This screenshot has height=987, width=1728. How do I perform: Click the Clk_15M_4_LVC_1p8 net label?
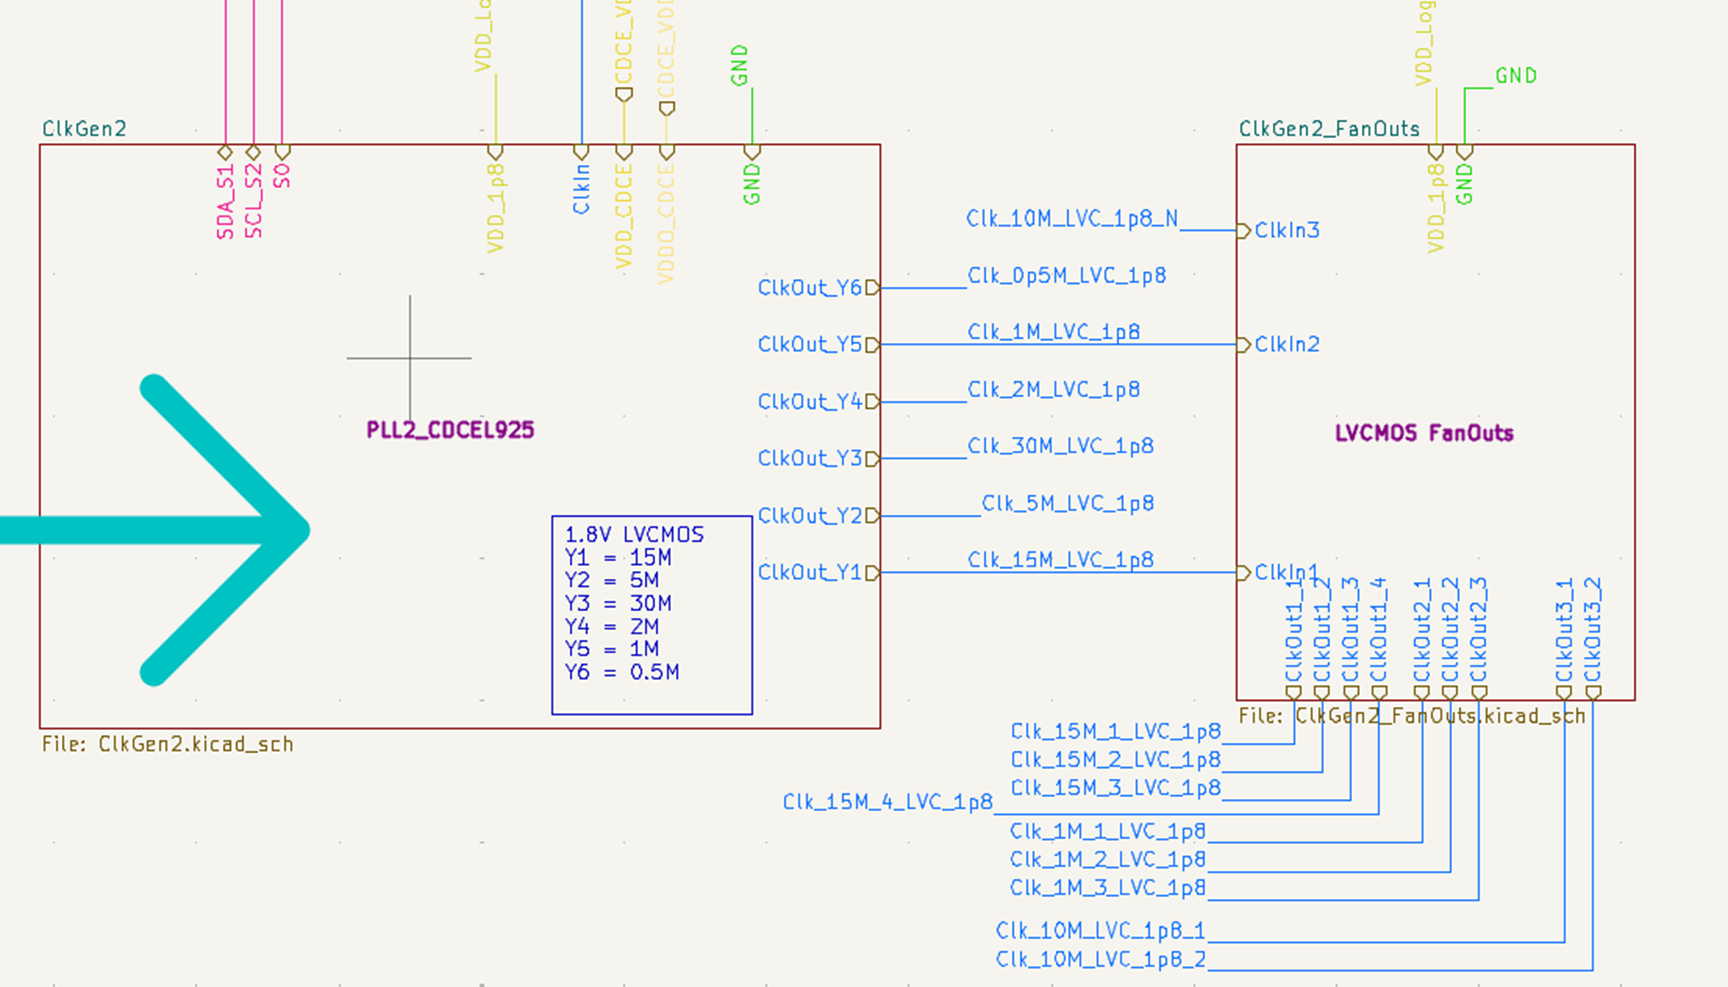888,802
